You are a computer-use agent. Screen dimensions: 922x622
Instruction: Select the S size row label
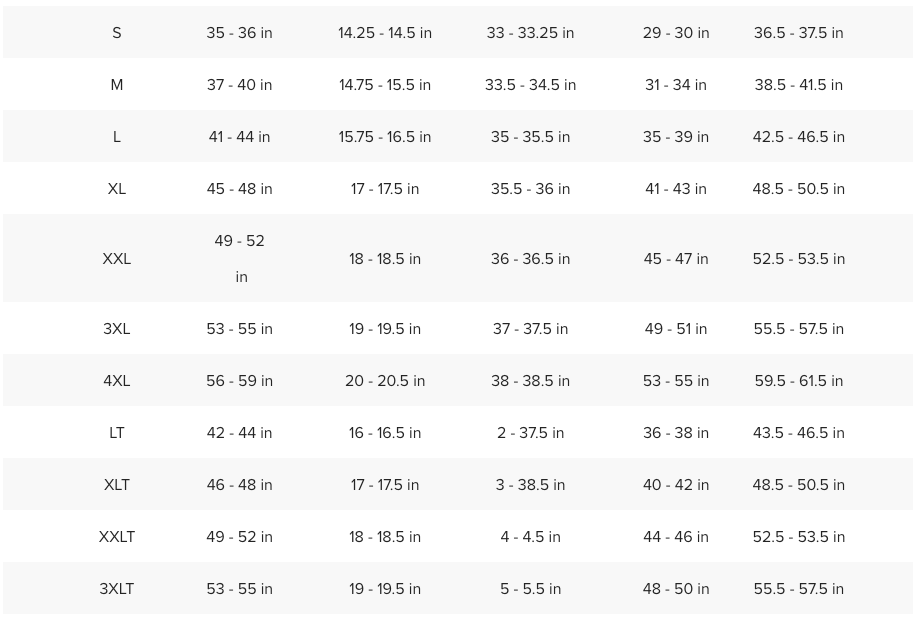pyautogui.click(x=116, y=33)
